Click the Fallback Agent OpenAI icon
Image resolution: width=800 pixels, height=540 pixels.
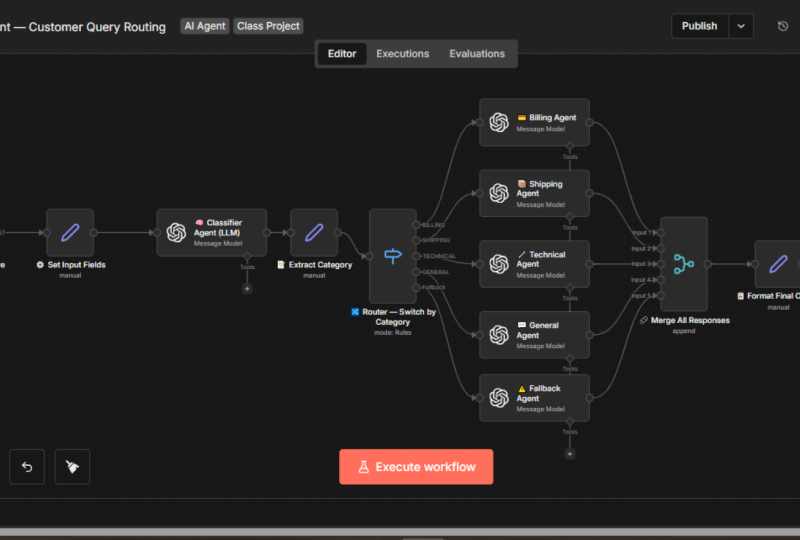(x=499, y=398)
